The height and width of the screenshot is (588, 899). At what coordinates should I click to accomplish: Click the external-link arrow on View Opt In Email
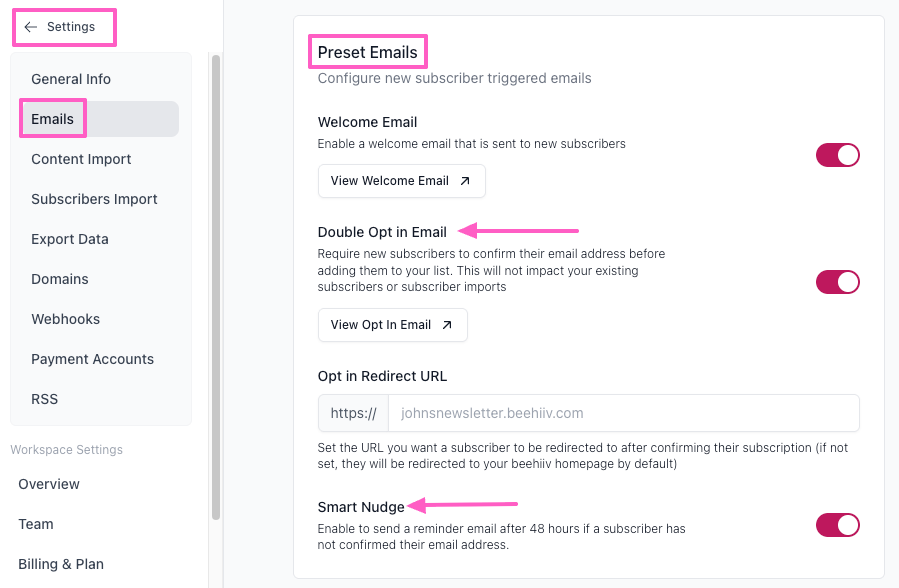[447, 325]
